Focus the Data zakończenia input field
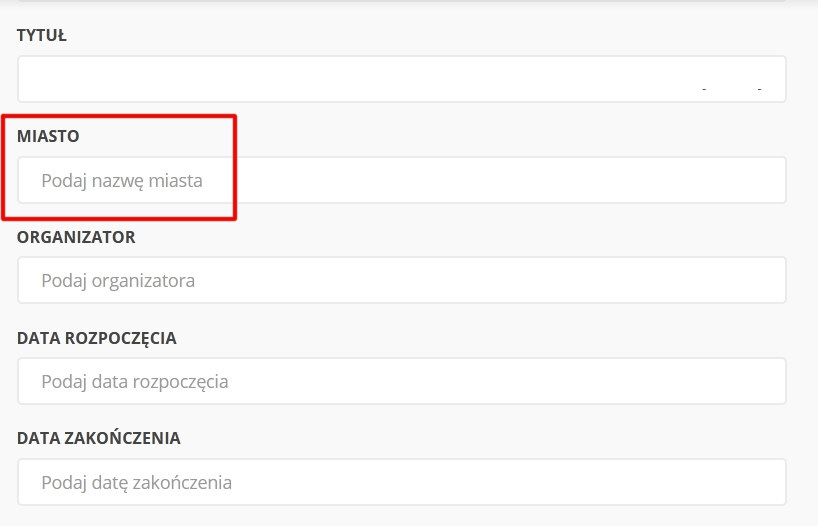This screenshot has width=818, height=526. pyautogui.click(x=400, y=482)
